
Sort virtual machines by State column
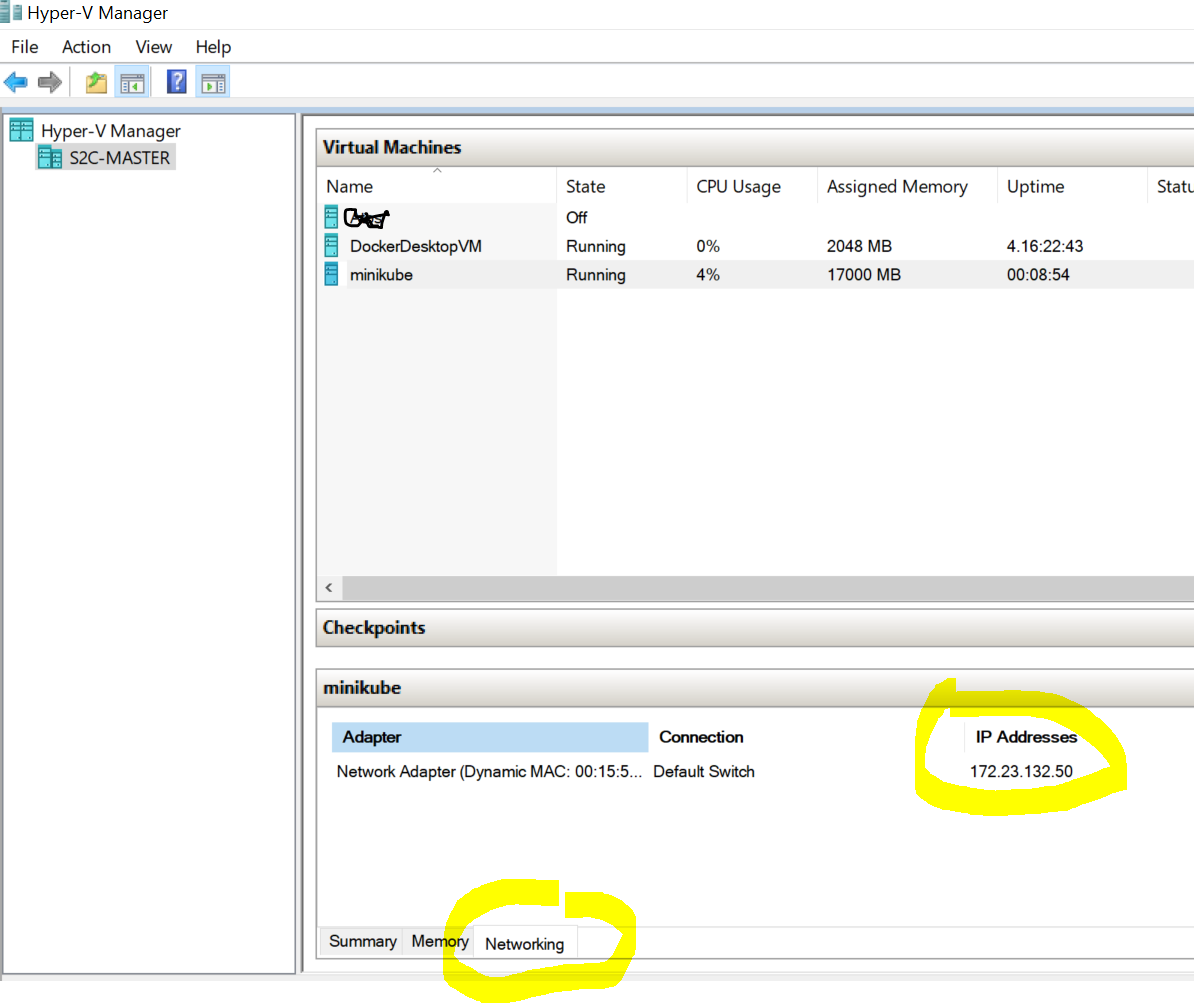click(x=621, y=187)
